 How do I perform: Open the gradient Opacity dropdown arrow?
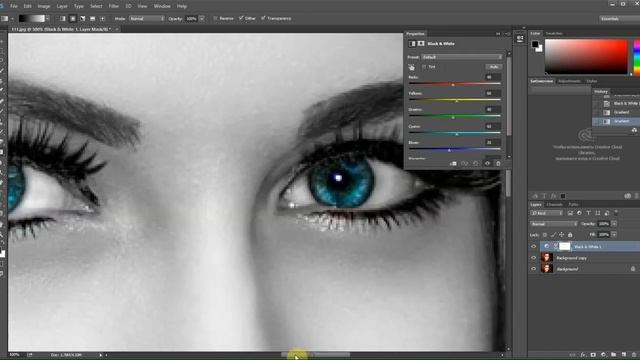[x=202, y=18]
